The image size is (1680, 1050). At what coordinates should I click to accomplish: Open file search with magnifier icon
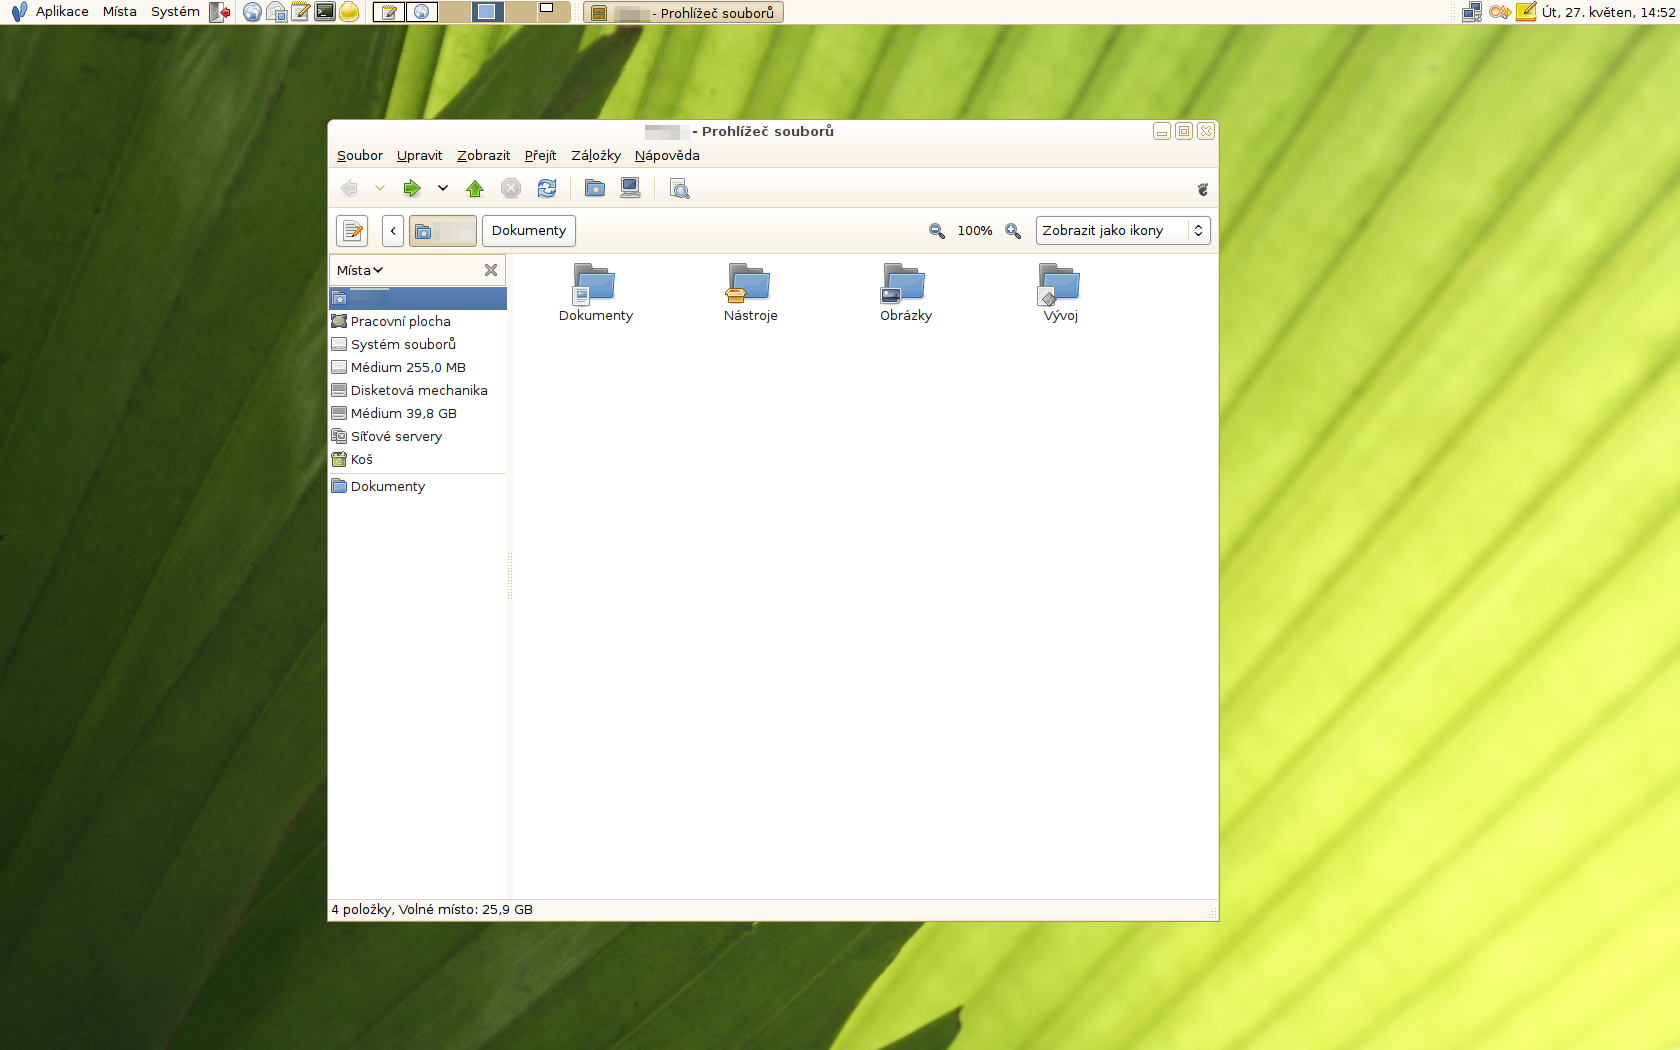pyautogui.click(x=680, y=189)
